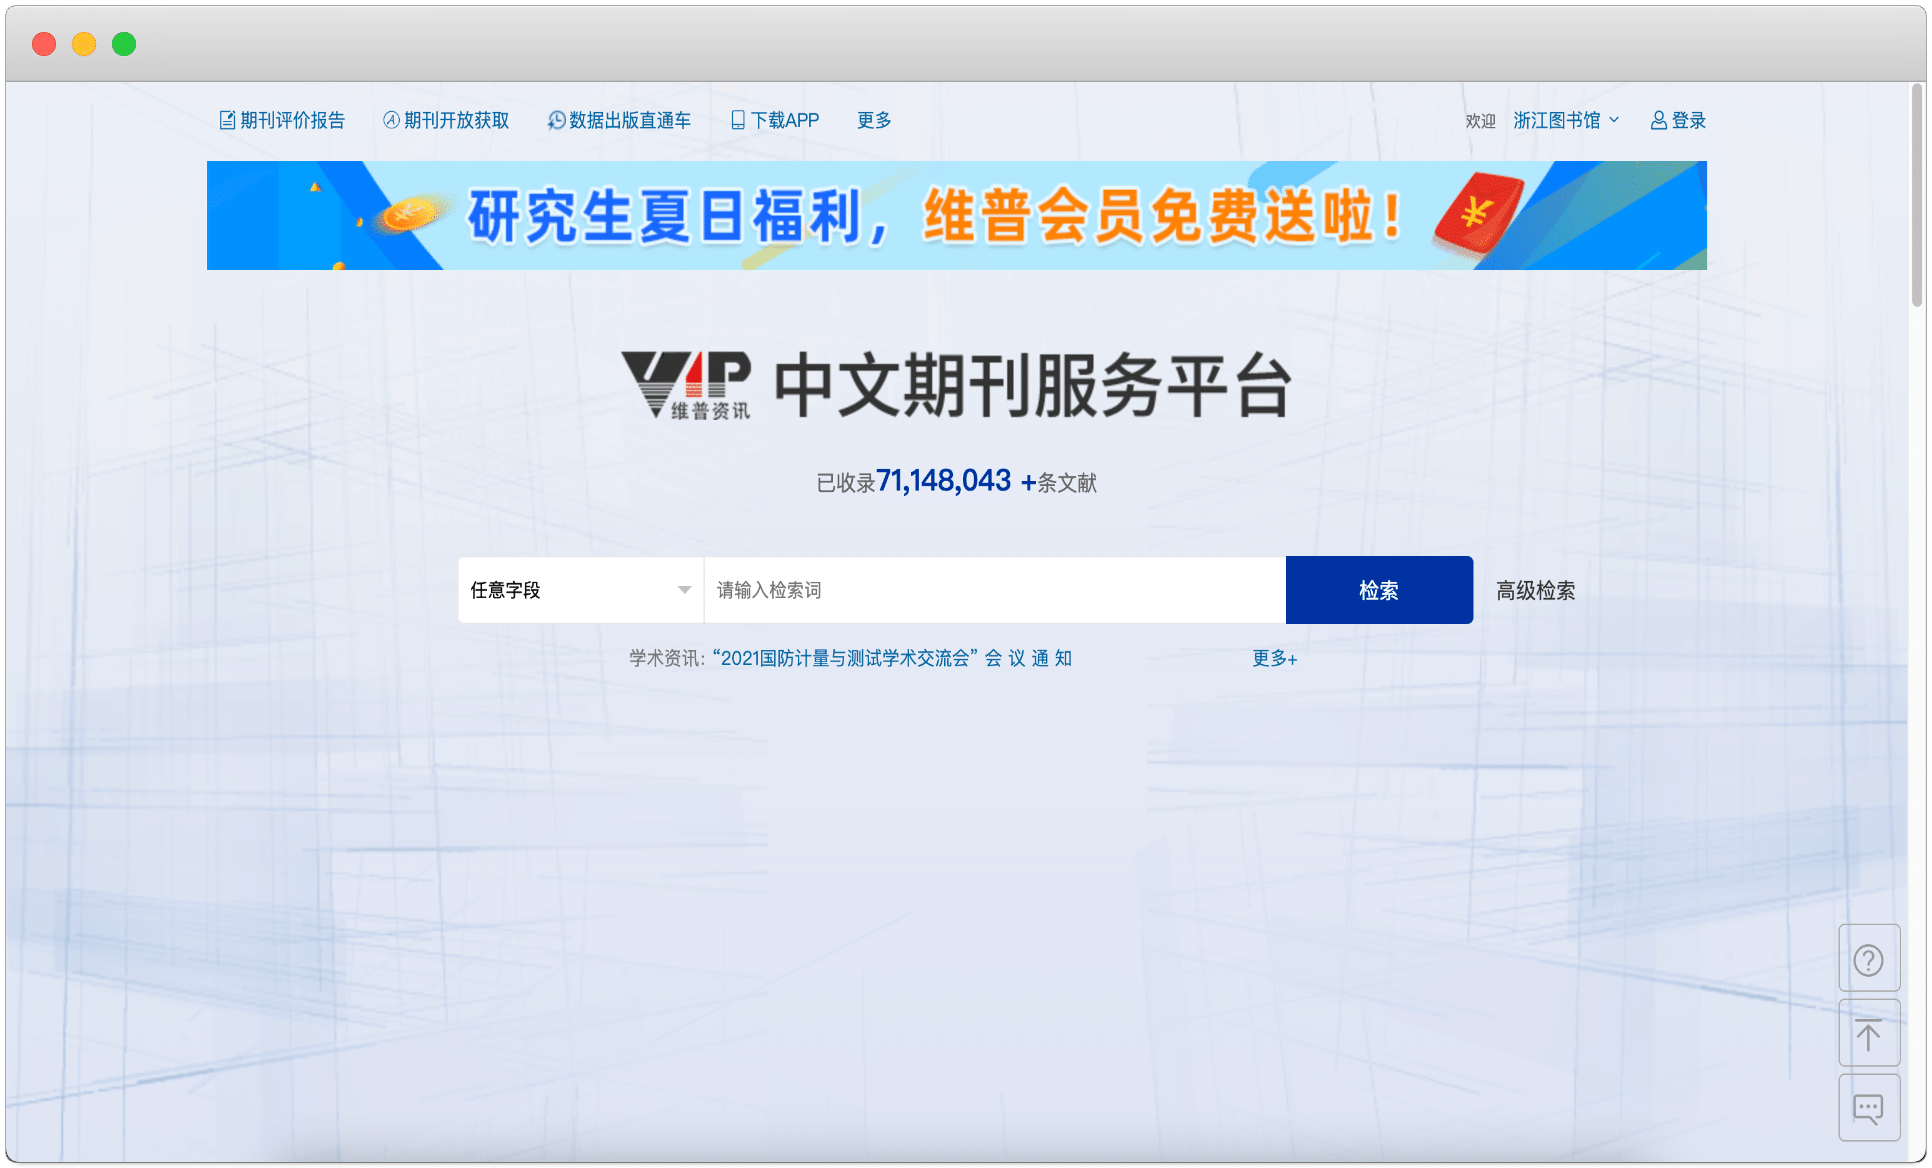
Task: Click the 71,148,043 record count text
Action: [944, 481]
